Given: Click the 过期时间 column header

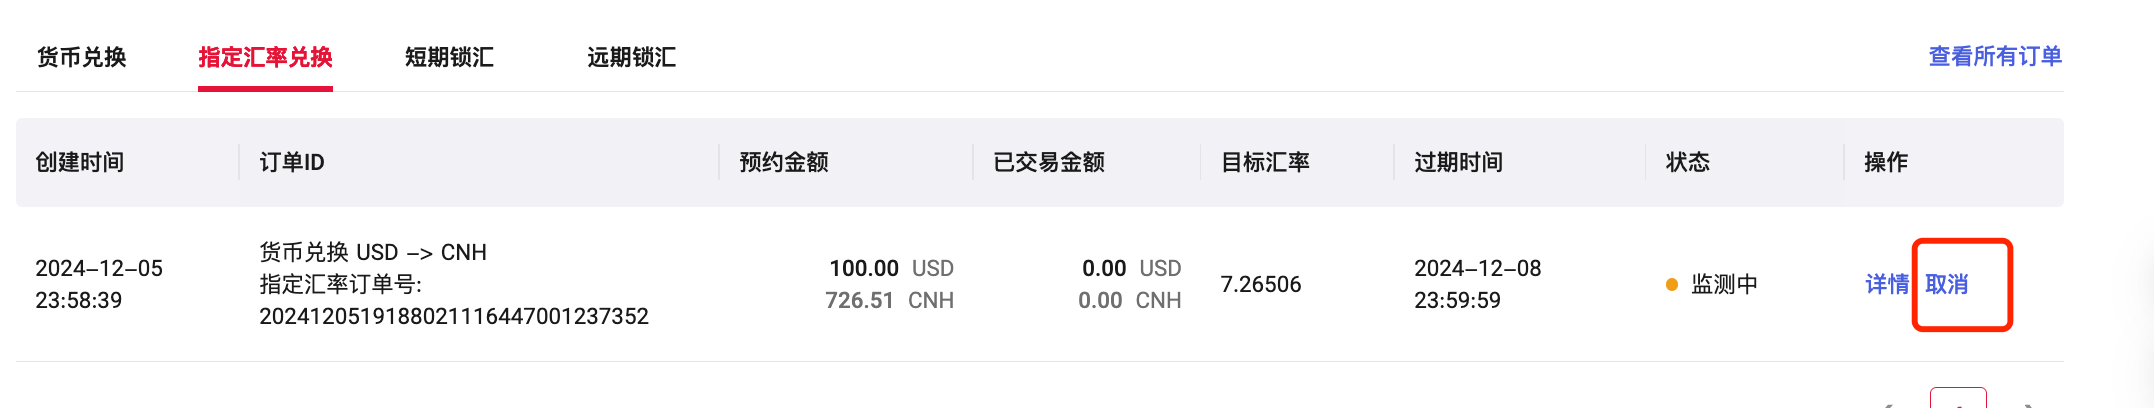Looking at the screenshot, I should (x=1458, y=162).
